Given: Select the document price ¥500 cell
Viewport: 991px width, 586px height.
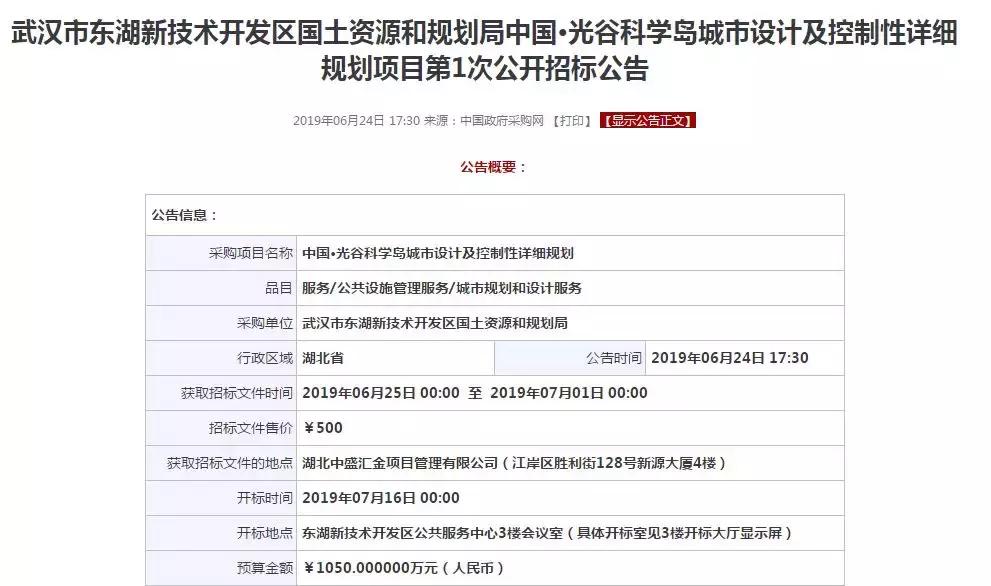Looking at the screenshot, I should (x=321, y=427).
